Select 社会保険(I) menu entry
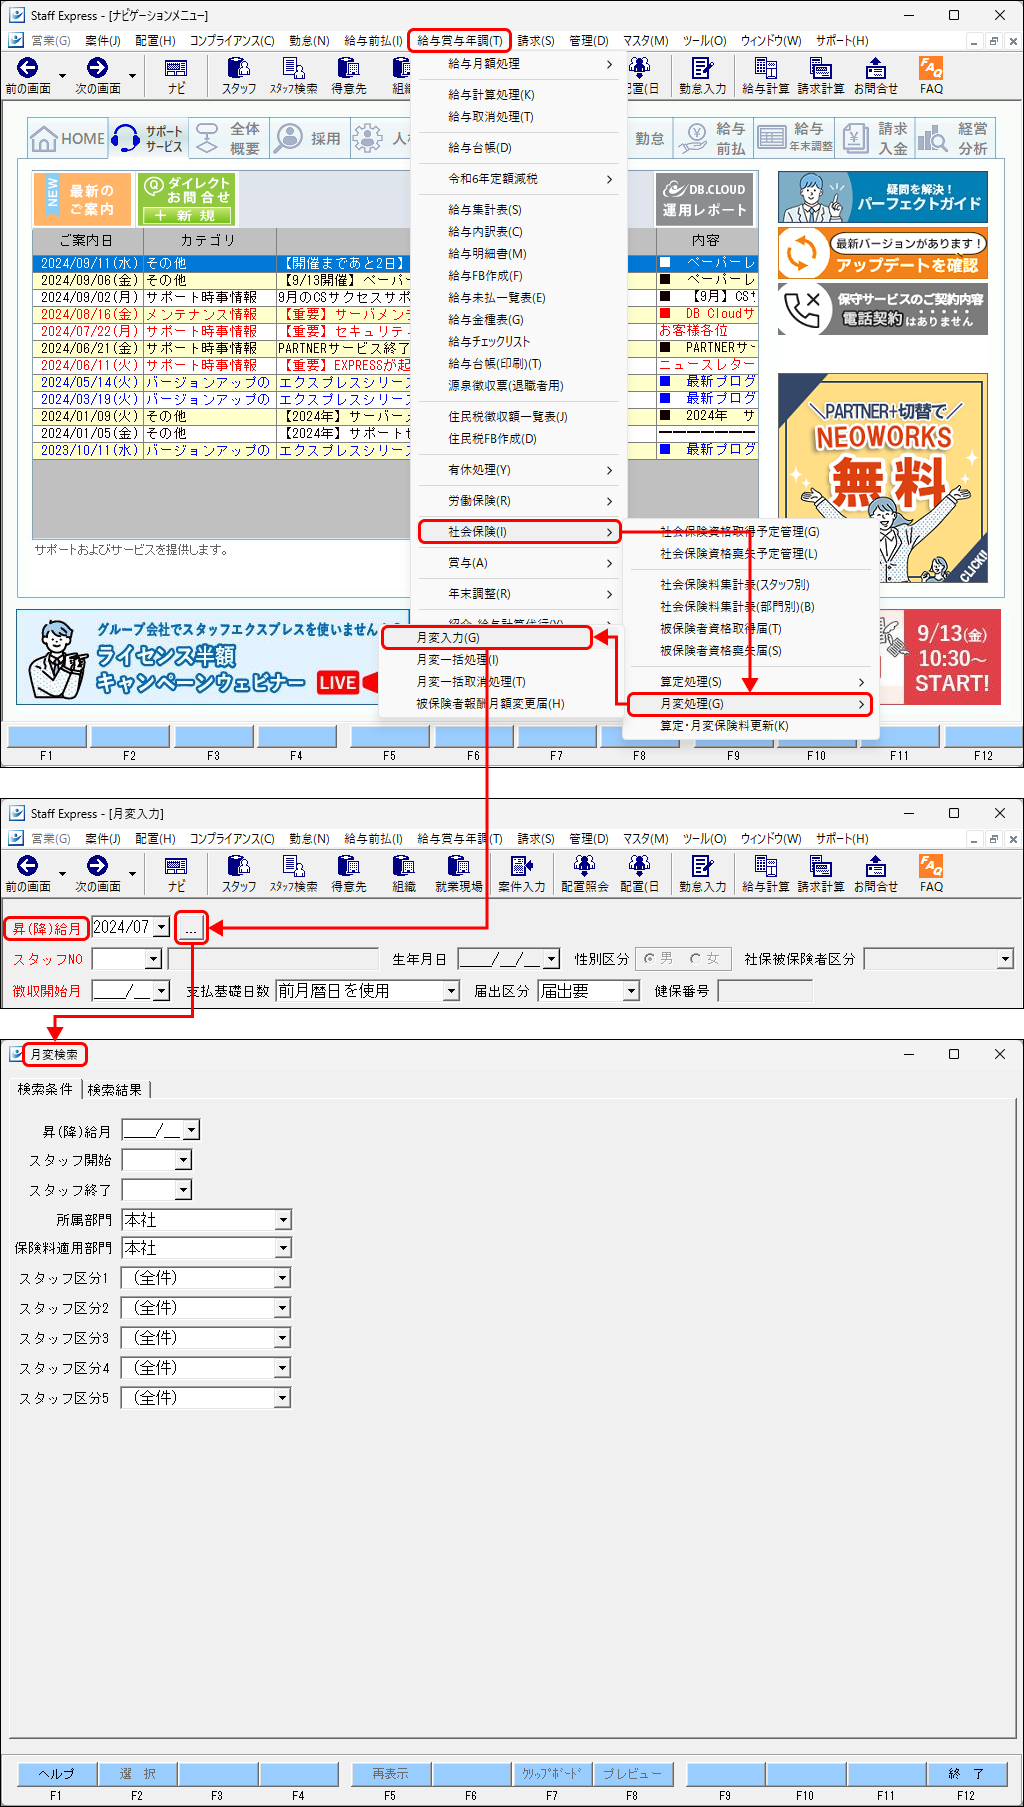 tap(519, 532)
